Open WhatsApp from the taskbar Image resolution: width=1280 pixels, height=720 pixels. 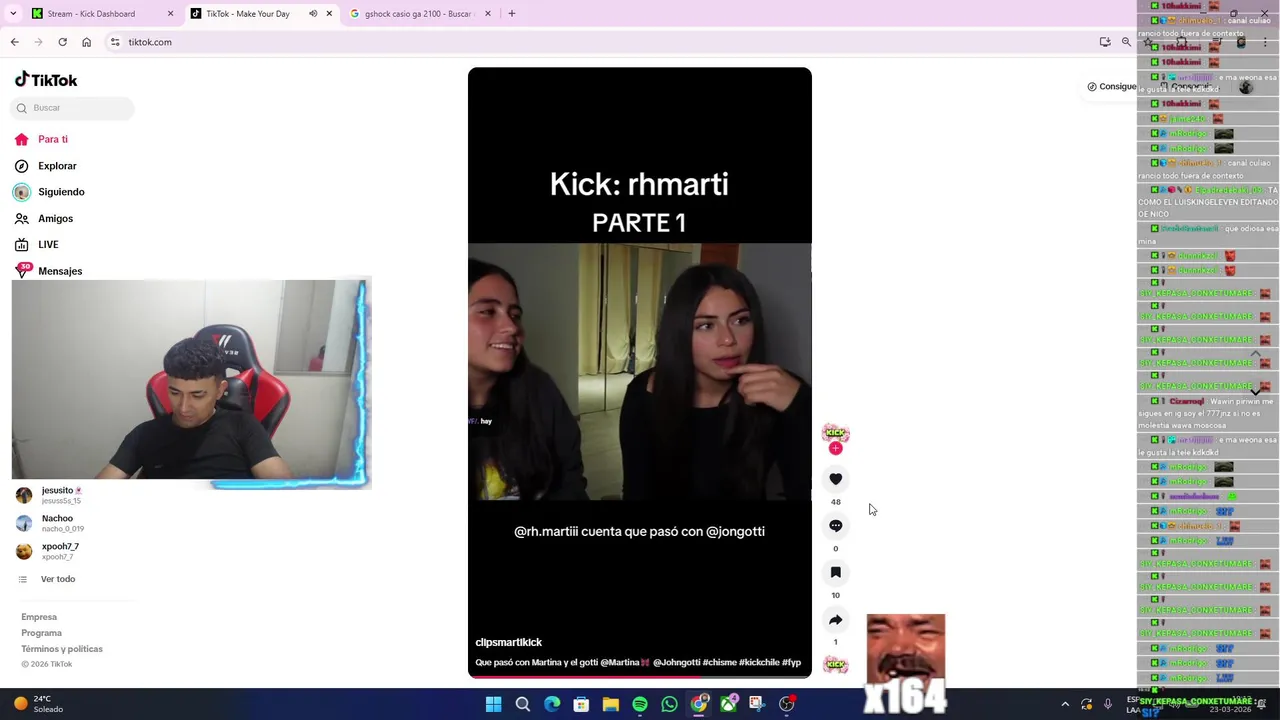point(669,704)
